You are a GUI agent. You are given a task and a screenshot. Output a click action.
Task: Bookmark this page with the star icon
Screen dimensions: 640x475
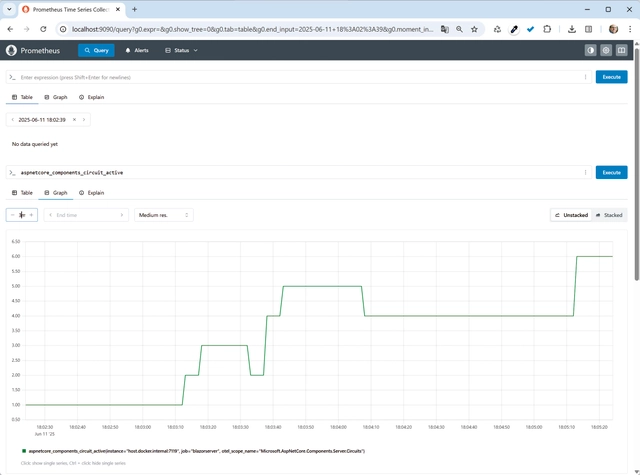pyautogui.click(x=475, y=29)
